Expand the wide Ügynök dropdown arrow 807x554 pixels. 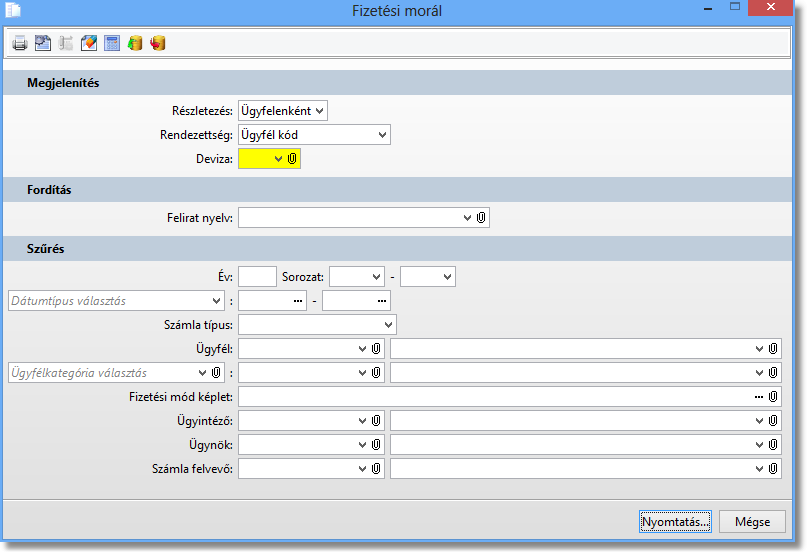759,445
